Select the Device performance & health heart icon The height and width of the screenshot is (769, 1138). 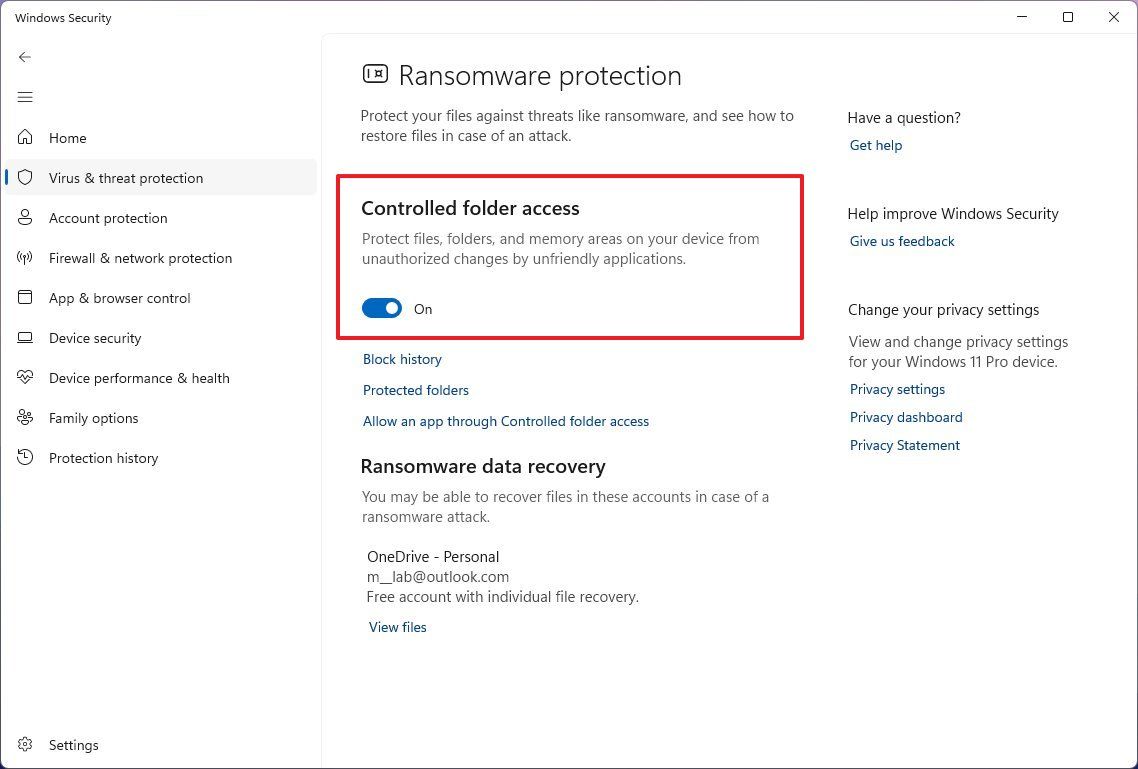25,378
